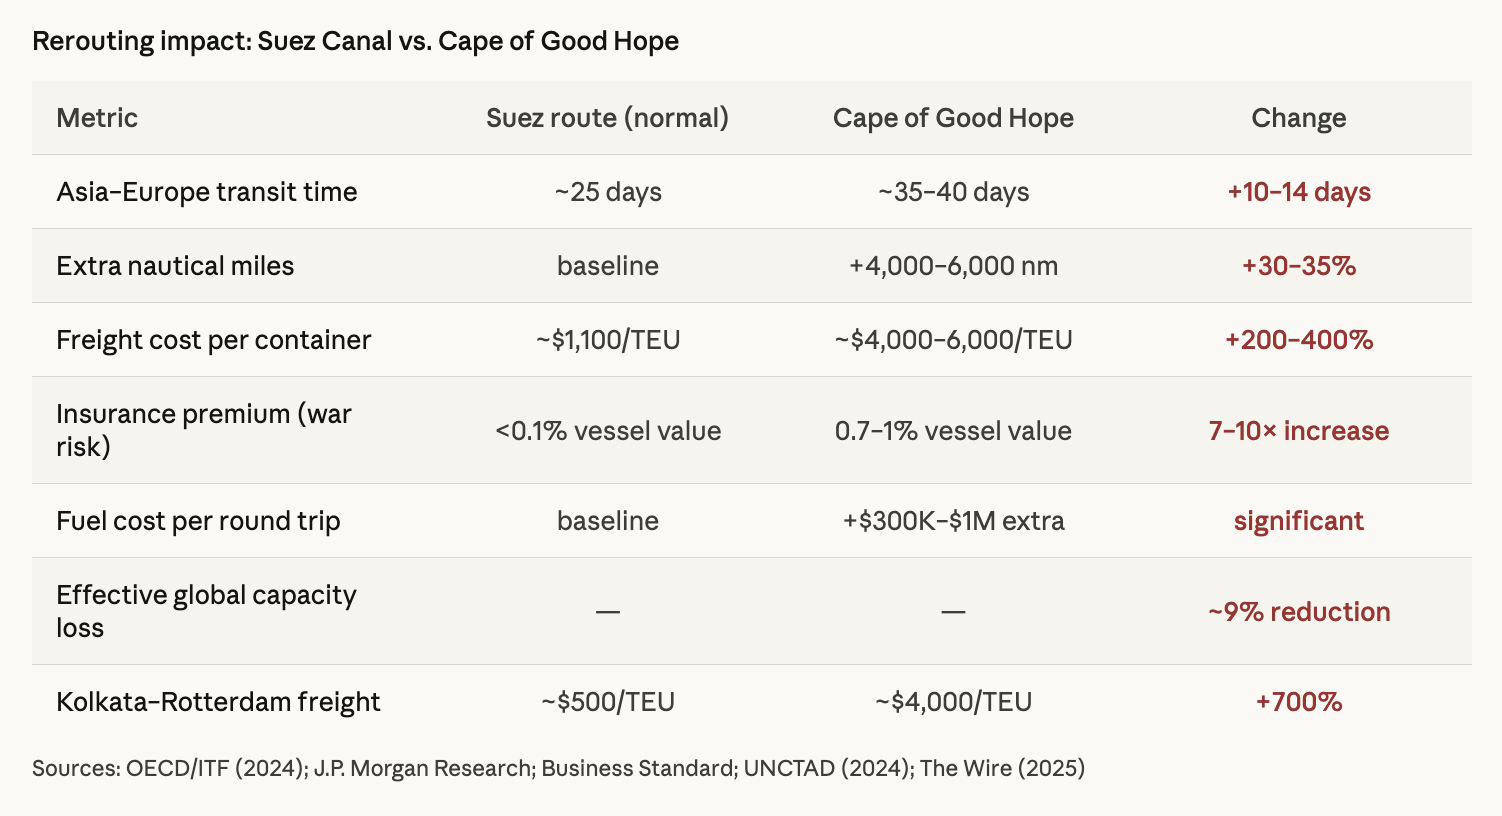1502x816 pixels.
Task: Select the '~9% reduction' value
Action: click(1298, 612)
